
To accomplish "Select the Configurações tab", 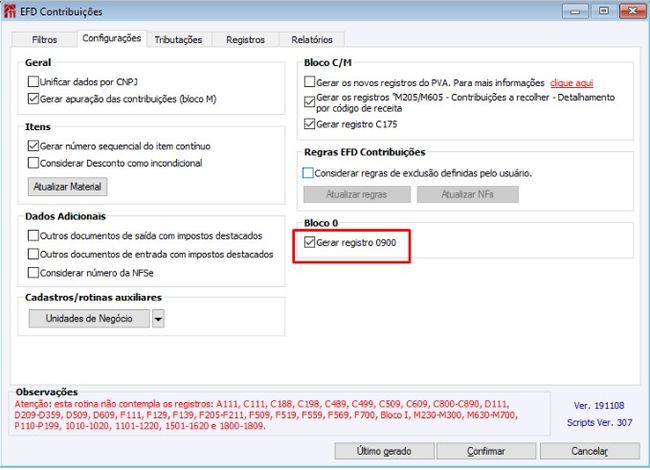I will [112, 39].
